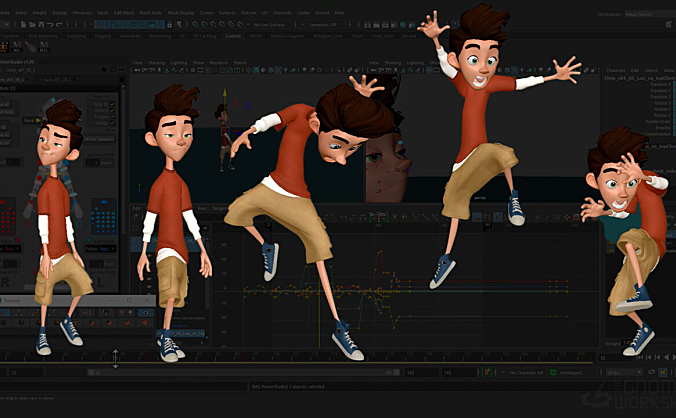
Task: Click the time slider at the current frame marker
Action: pyautogui.click(x=115, y=357)
